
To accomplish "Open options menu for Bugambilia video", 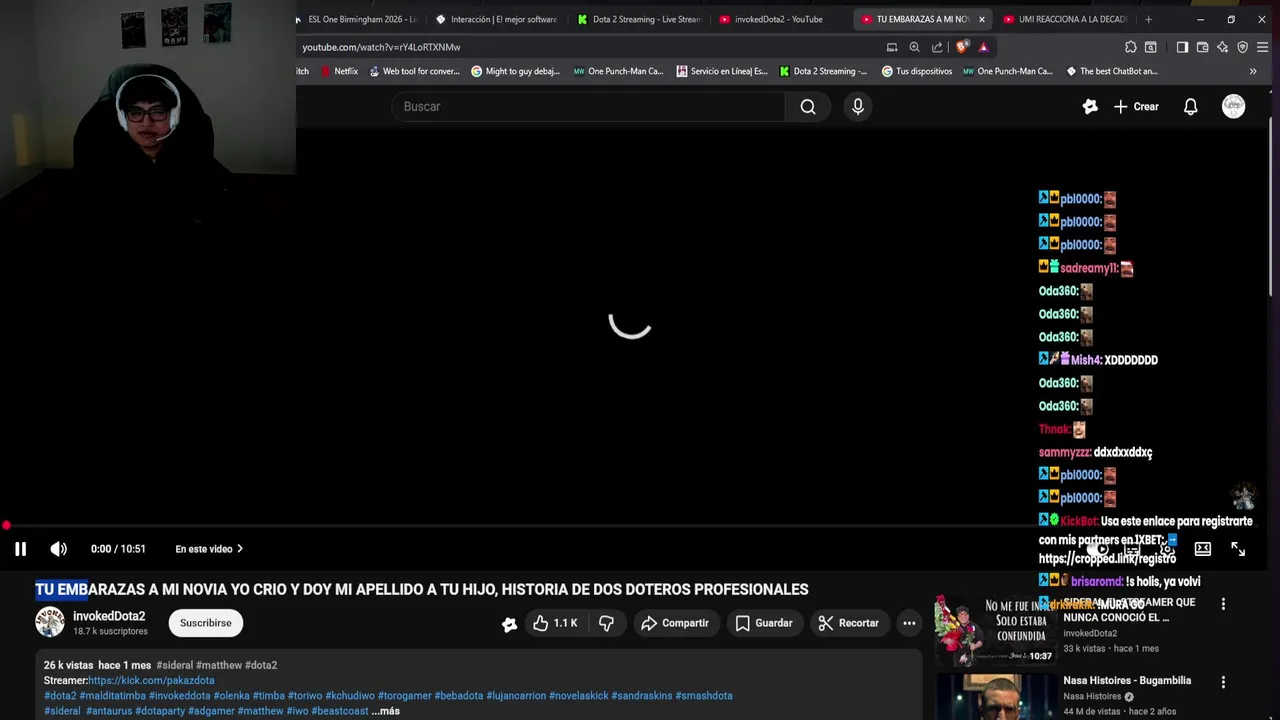I will click(x=1223, y=682).
